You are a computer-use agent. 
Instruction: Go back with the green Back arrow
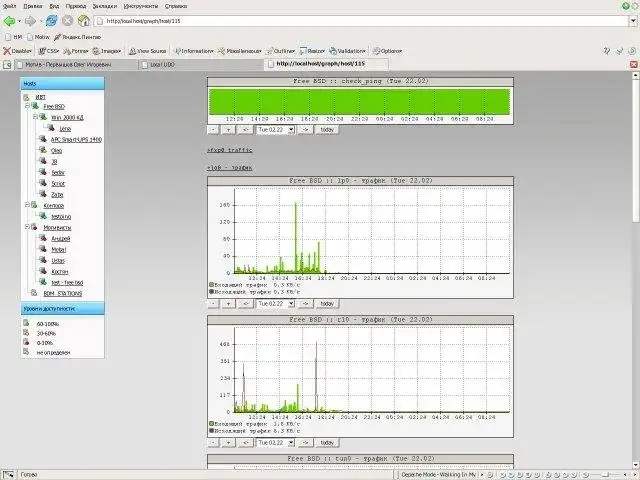tap(9, 21)
